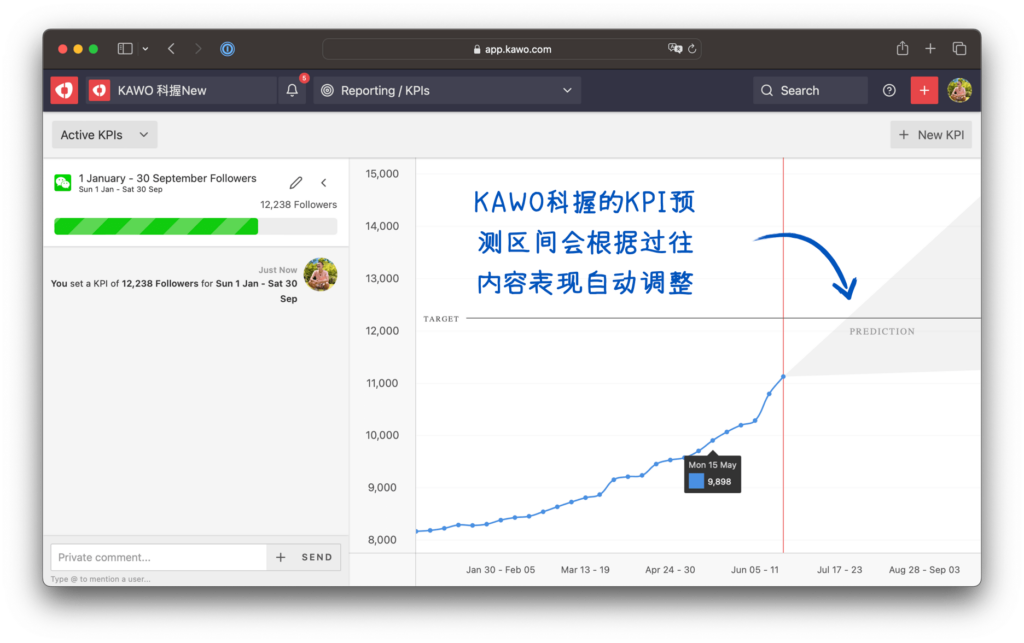Screen dimensions: 1024x643
Task: Click the green followers progress bar
Action: [x=156, y=227]
